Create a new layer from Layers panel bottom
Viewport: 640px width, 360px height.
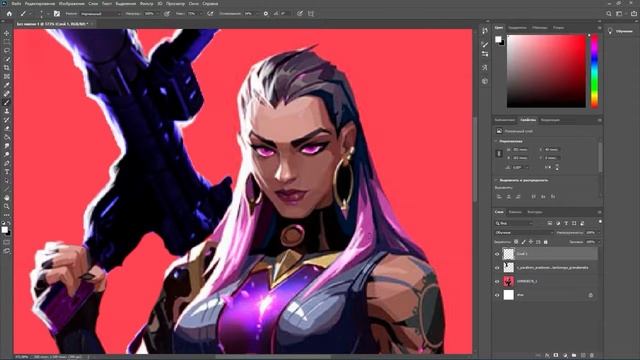[583, 356]
